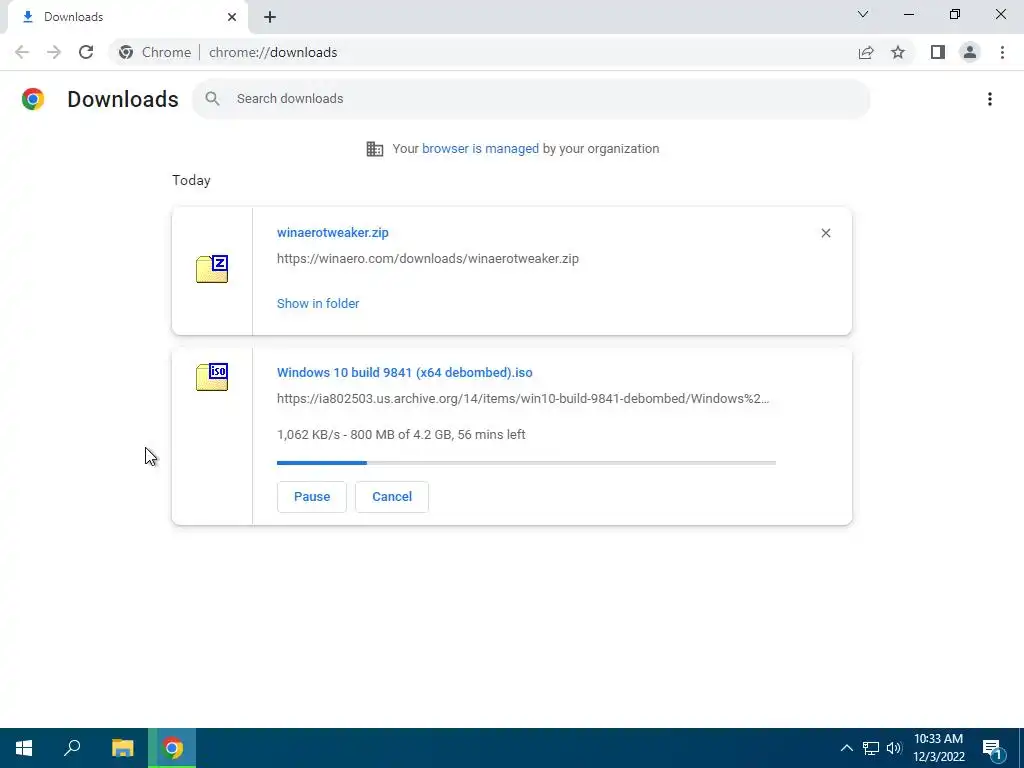Click the Today date heading
The width and height of the screenshot is (1024, 768).
click(191, 180)
